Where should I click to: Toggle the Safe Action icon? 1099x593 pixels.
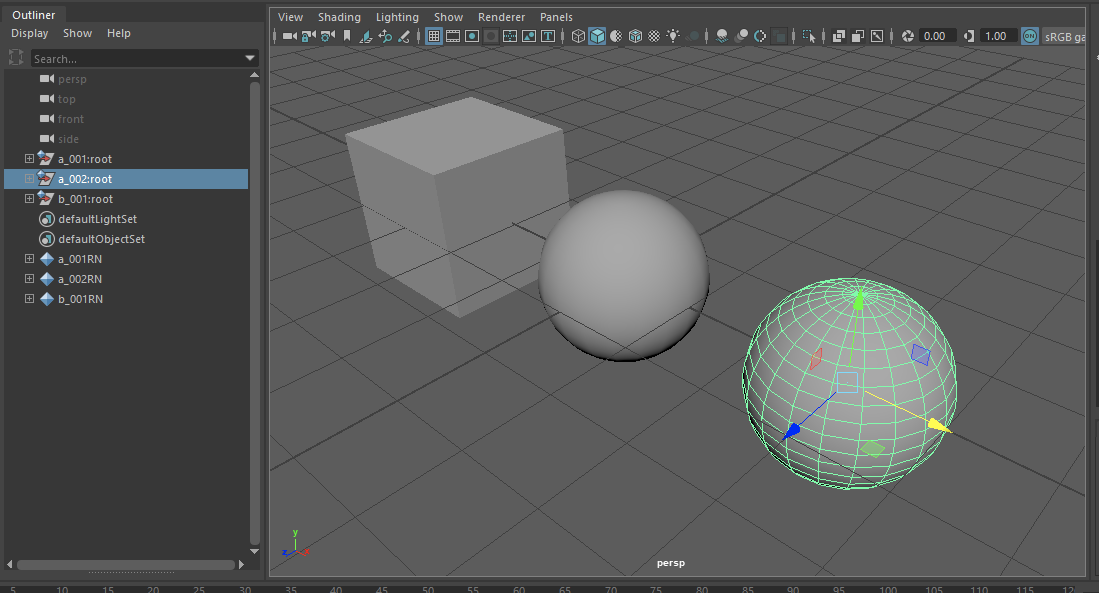pos(528,36)
